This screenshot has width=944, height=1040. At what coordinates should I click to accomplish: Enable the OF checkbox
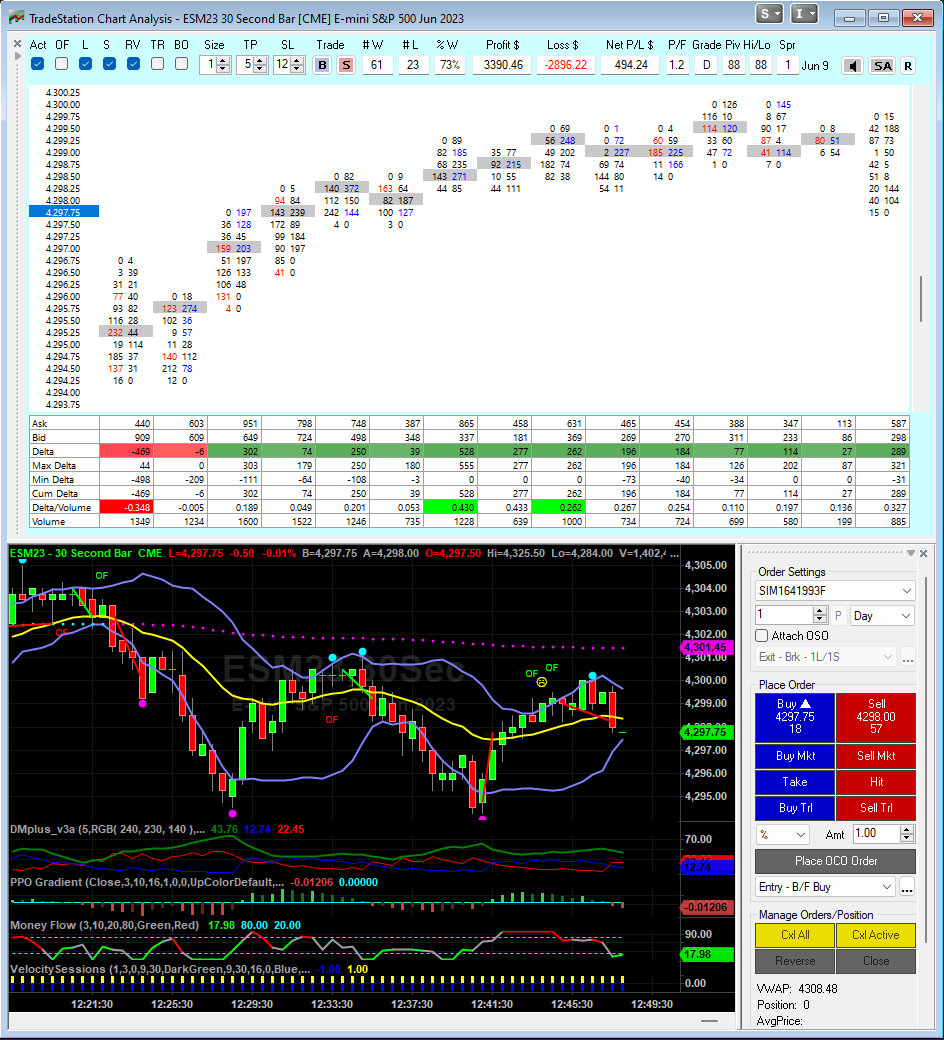click(x=62, y=64)
